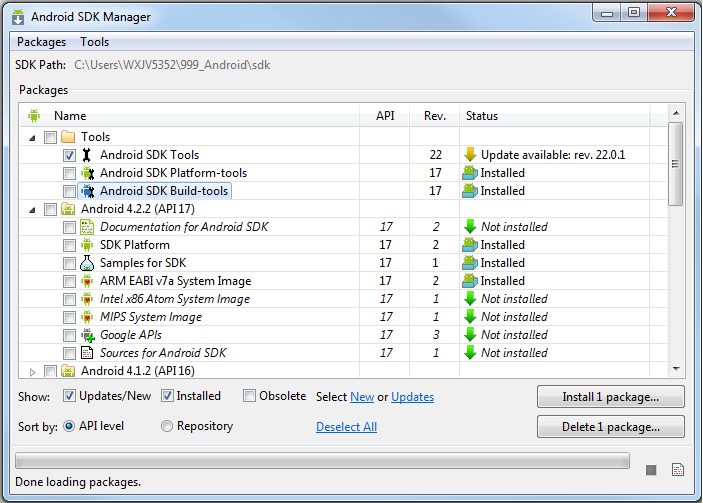Image resolution: width=703 pixels, height=503 pixels.
Task: Open the Packages menu
Action: [x=41, y=42]
